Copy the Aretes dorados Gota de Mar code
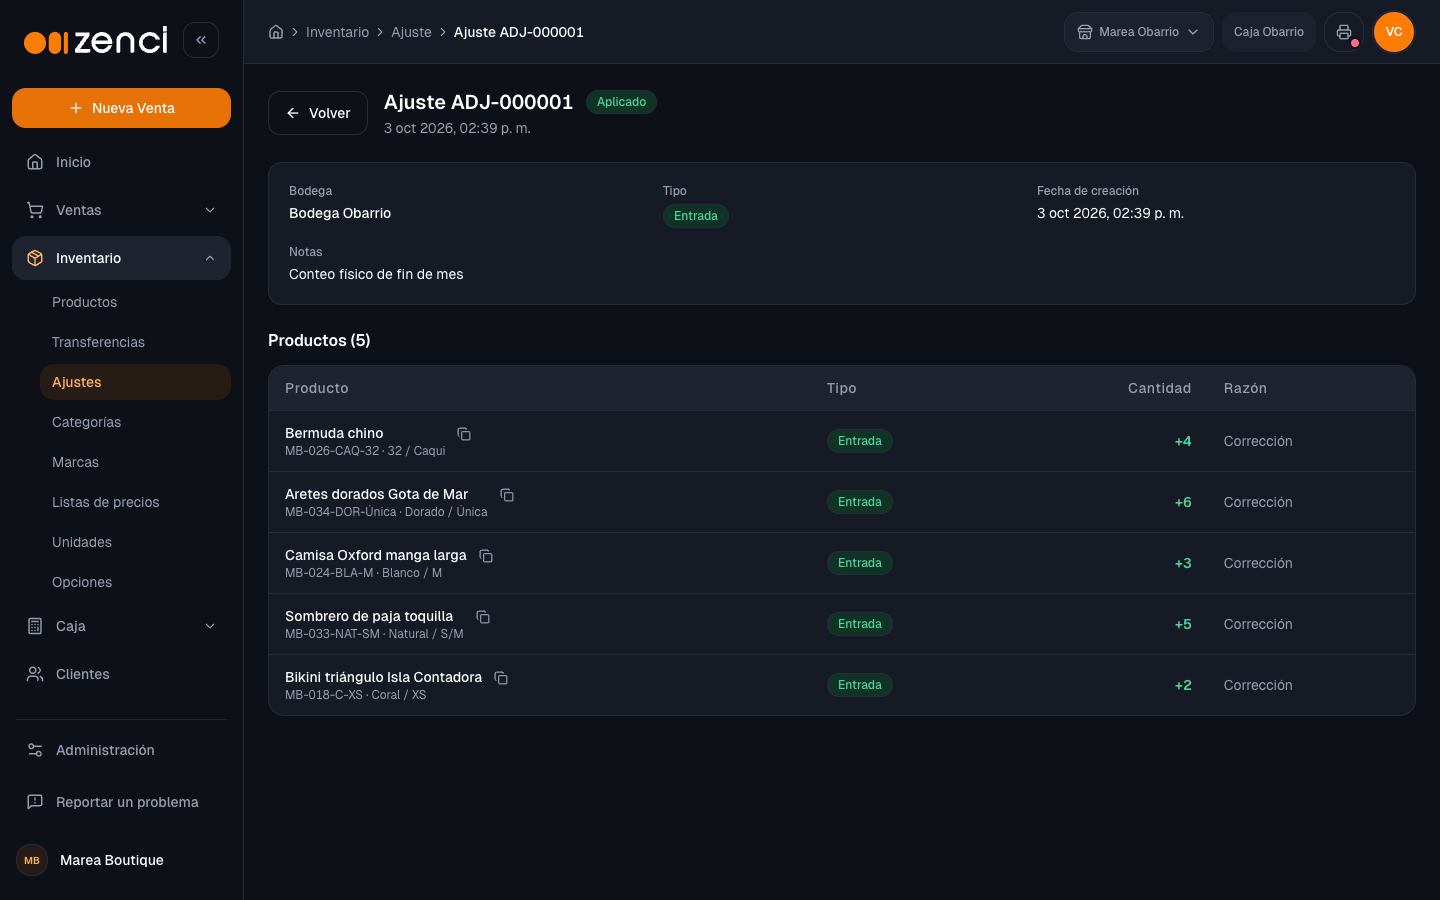This screenshot has height=900, width=1440. coord(507,495)
